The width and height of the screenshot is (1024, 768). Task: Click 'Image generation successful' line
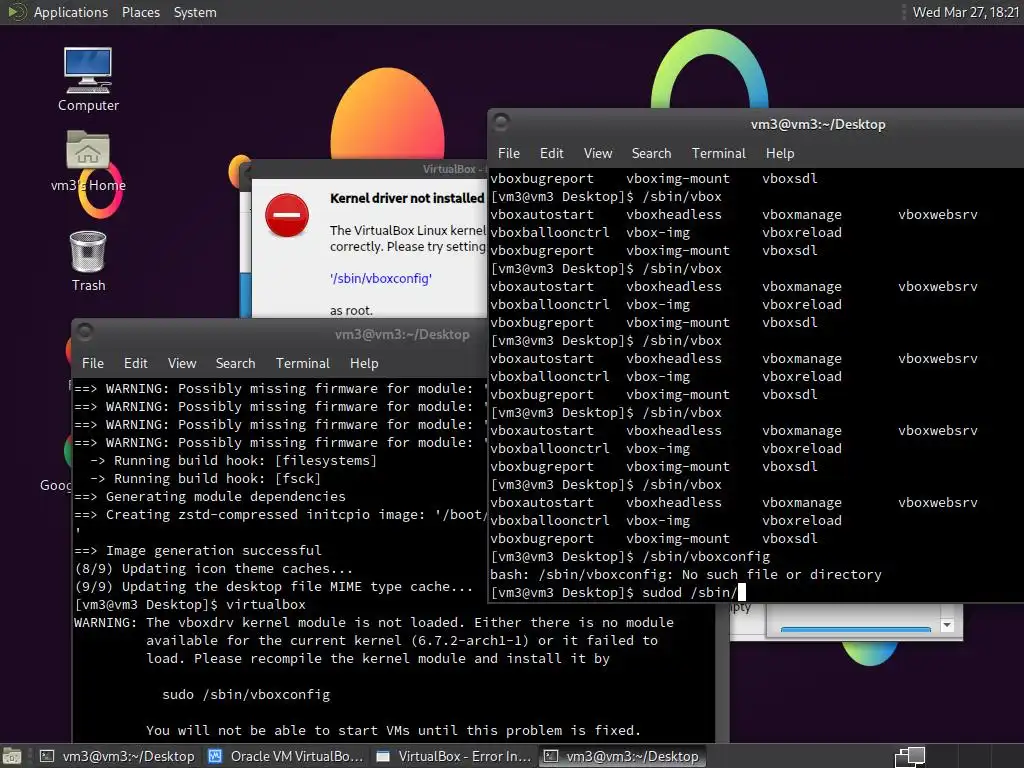coord(198,551)
